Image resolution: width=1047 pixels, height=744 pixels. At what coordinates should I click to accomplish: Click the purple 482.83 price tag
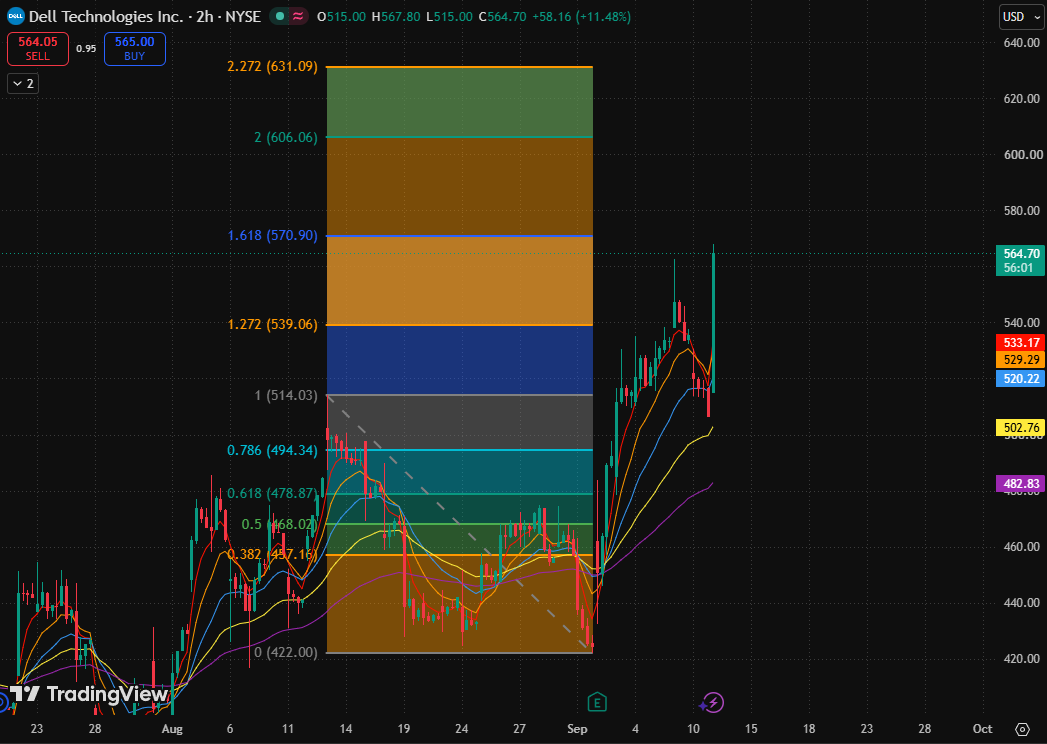click(1020, 484)
